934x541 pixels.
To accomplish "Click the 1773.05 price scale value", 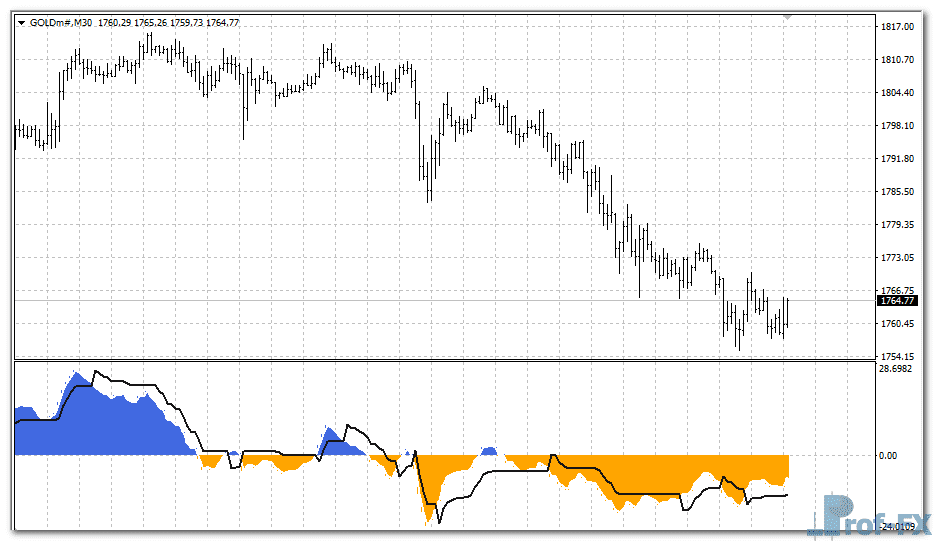I will [x=895, y=258].
